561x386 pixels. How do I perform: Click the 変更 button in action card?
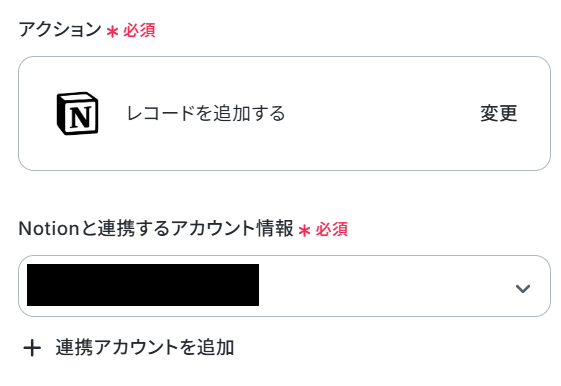tap(498, 113)
